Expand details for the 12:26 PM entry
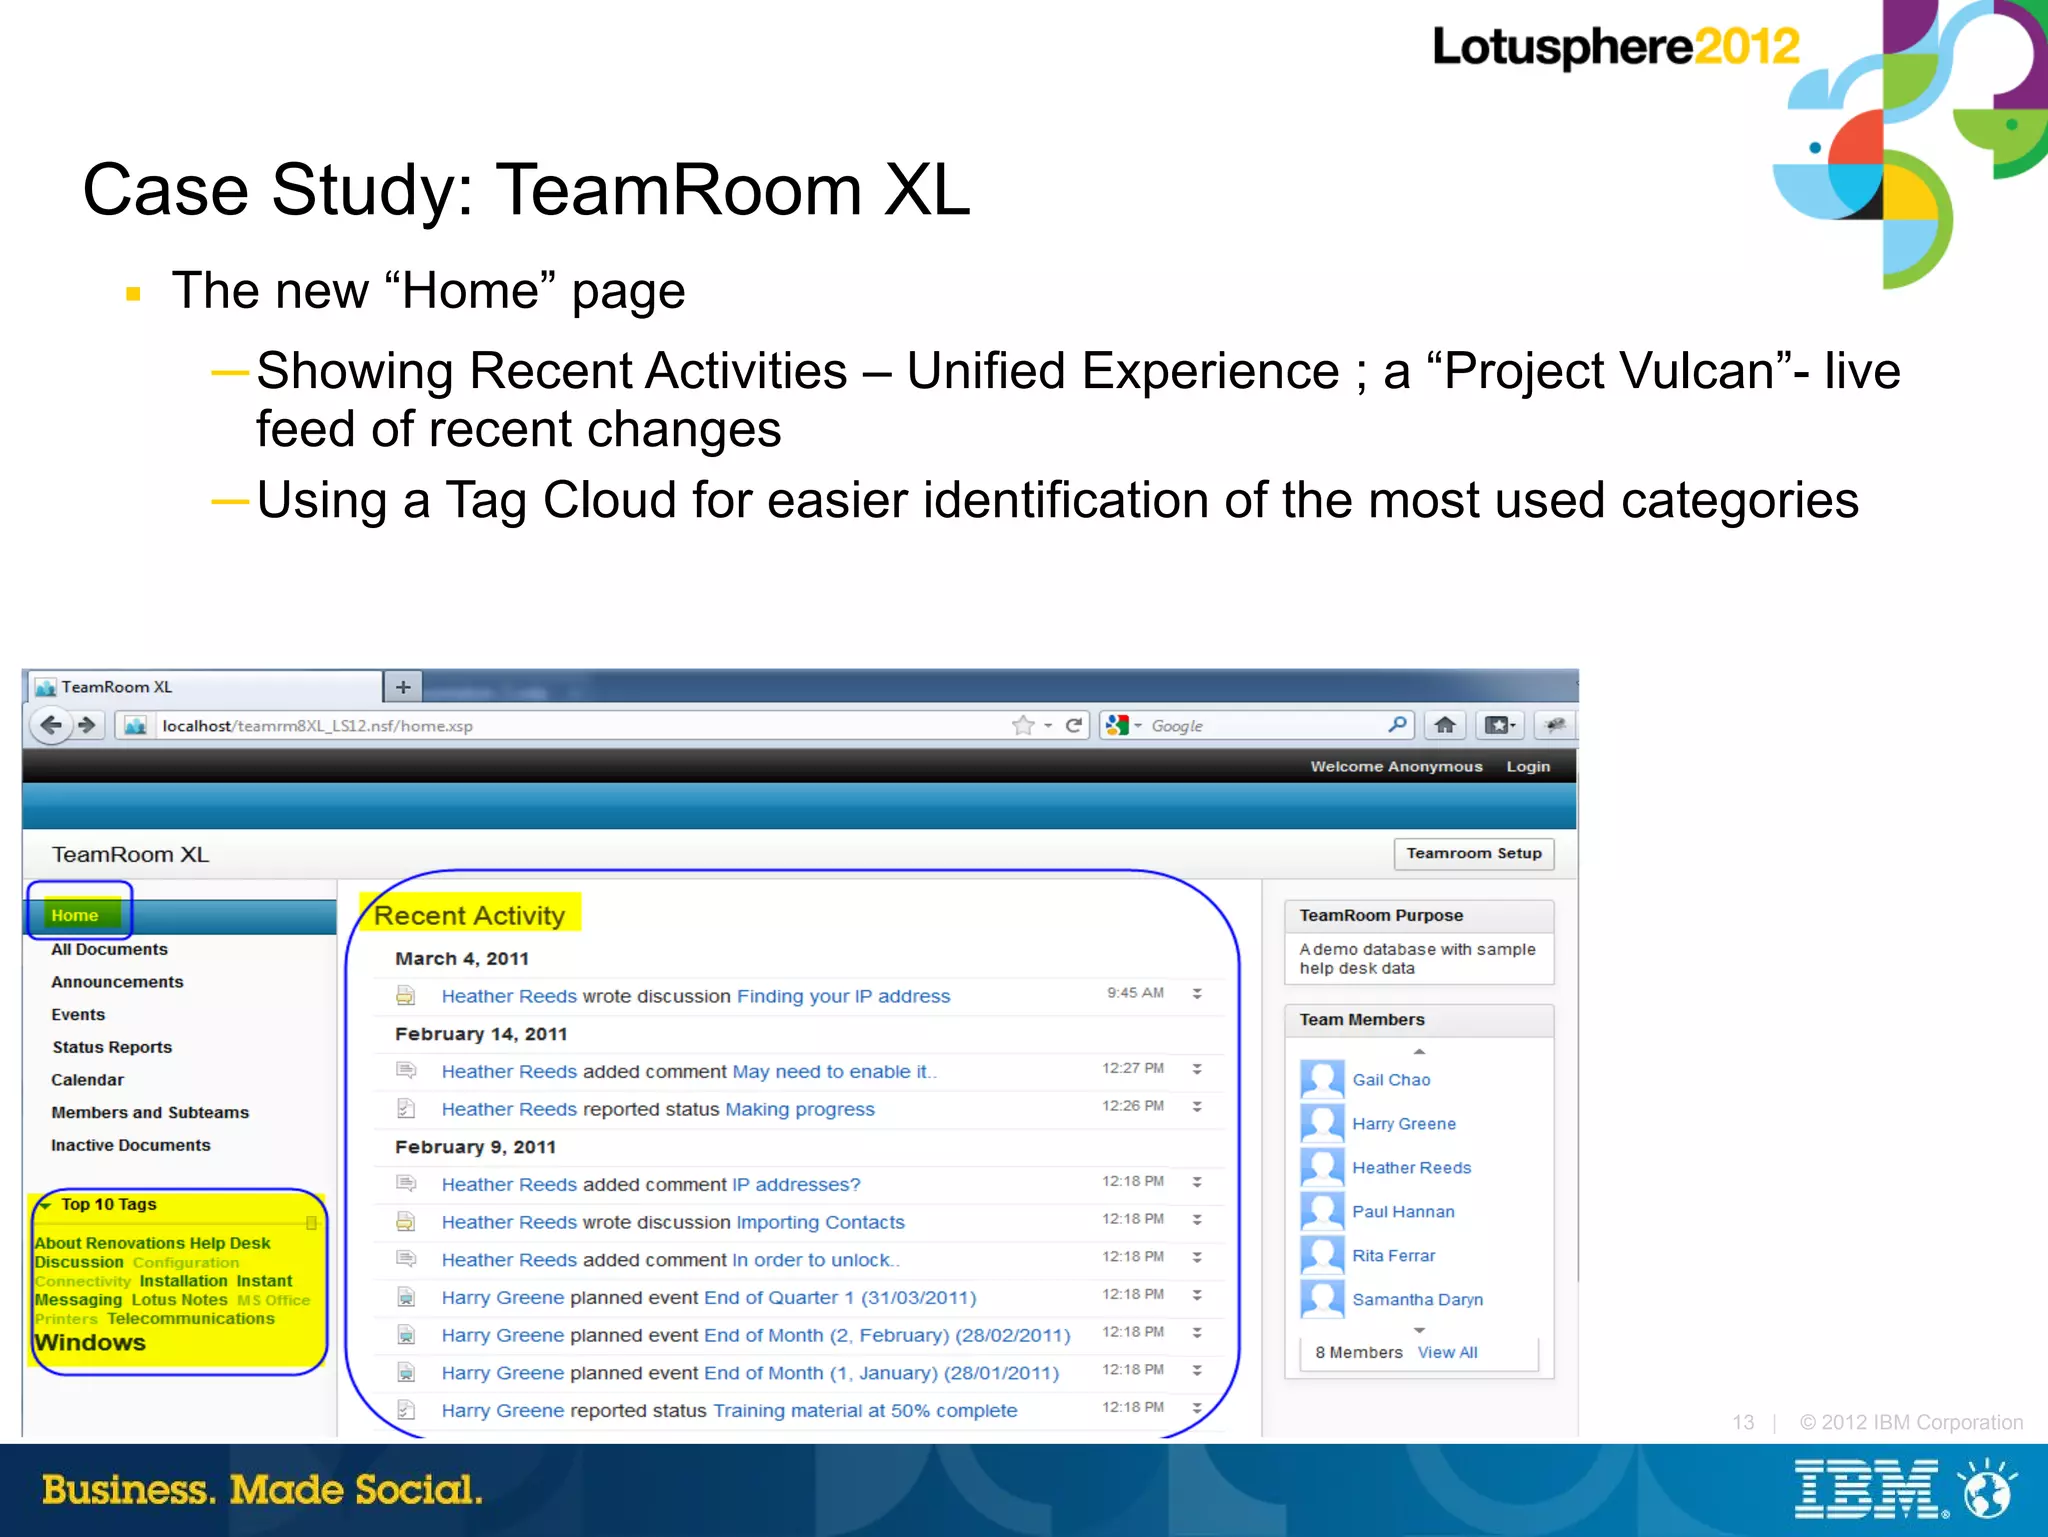The image size is (2048, 1537). (x=1197, y=1107)
